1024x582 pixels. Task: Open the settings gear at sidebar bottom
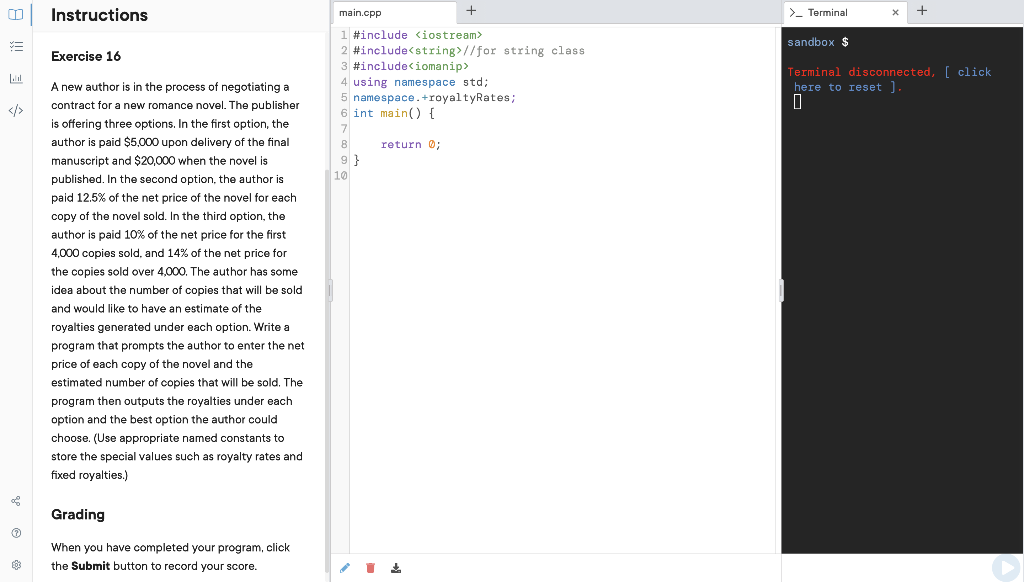tap(15, 565)
